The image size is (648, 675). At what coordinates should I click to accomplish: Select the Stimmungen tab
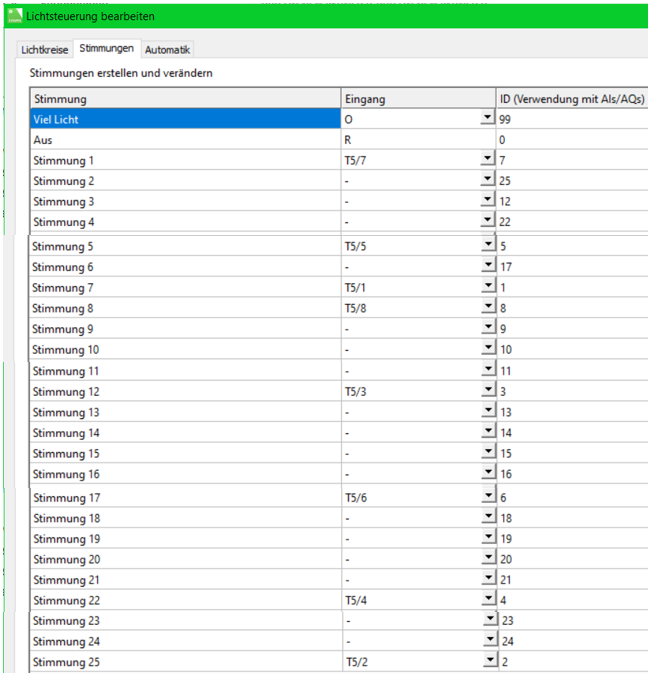click(106, 48)
